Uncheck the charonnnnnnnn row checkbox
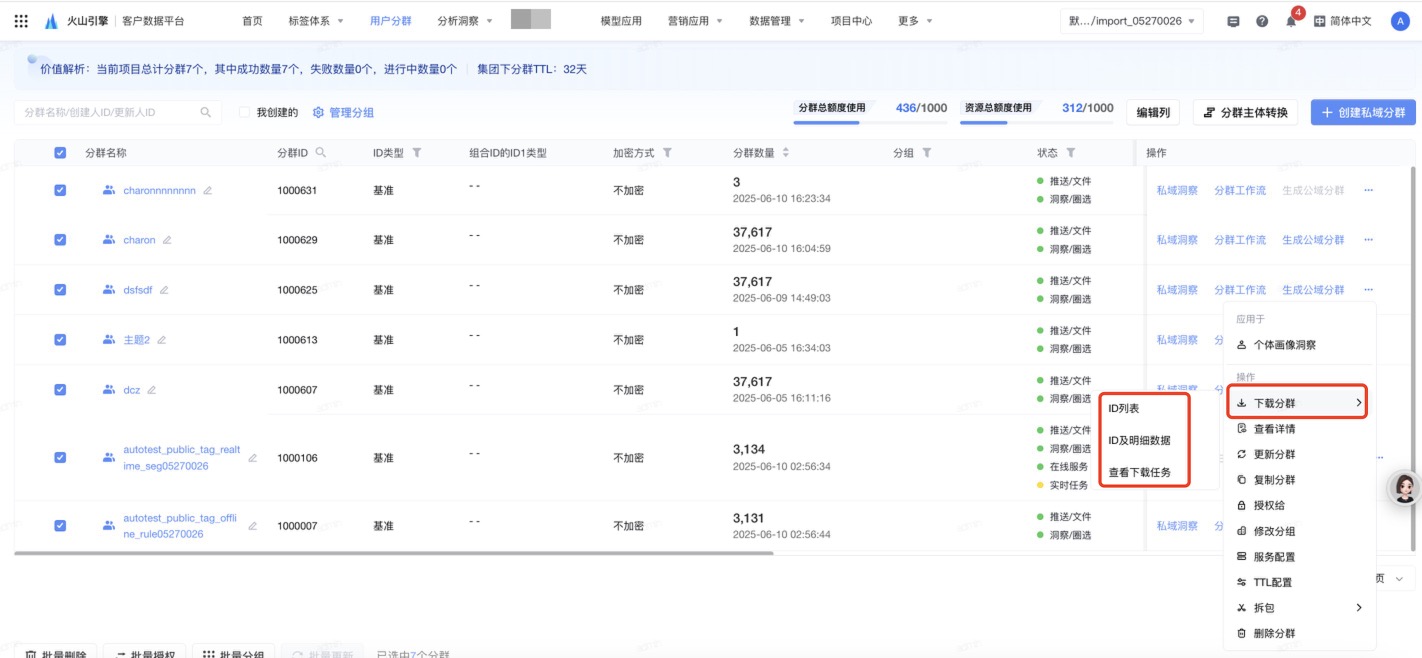The image size is (1422, 658). pyautogui.click(x=60, y=190)
